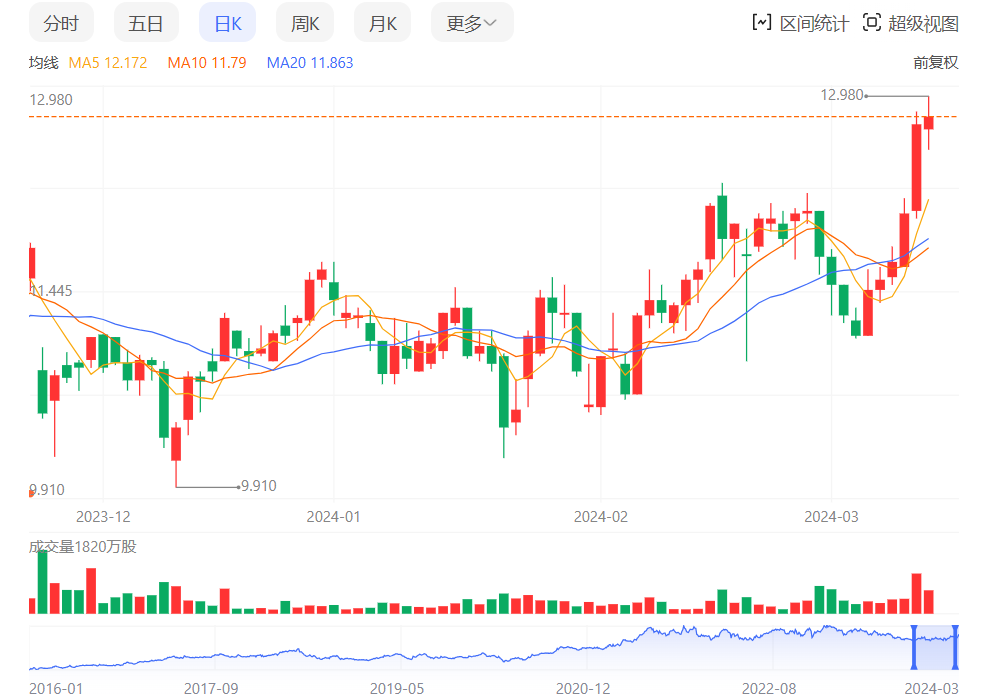Click the 2024-01 date label on the axis
The image size is (986, 697).
333,516
